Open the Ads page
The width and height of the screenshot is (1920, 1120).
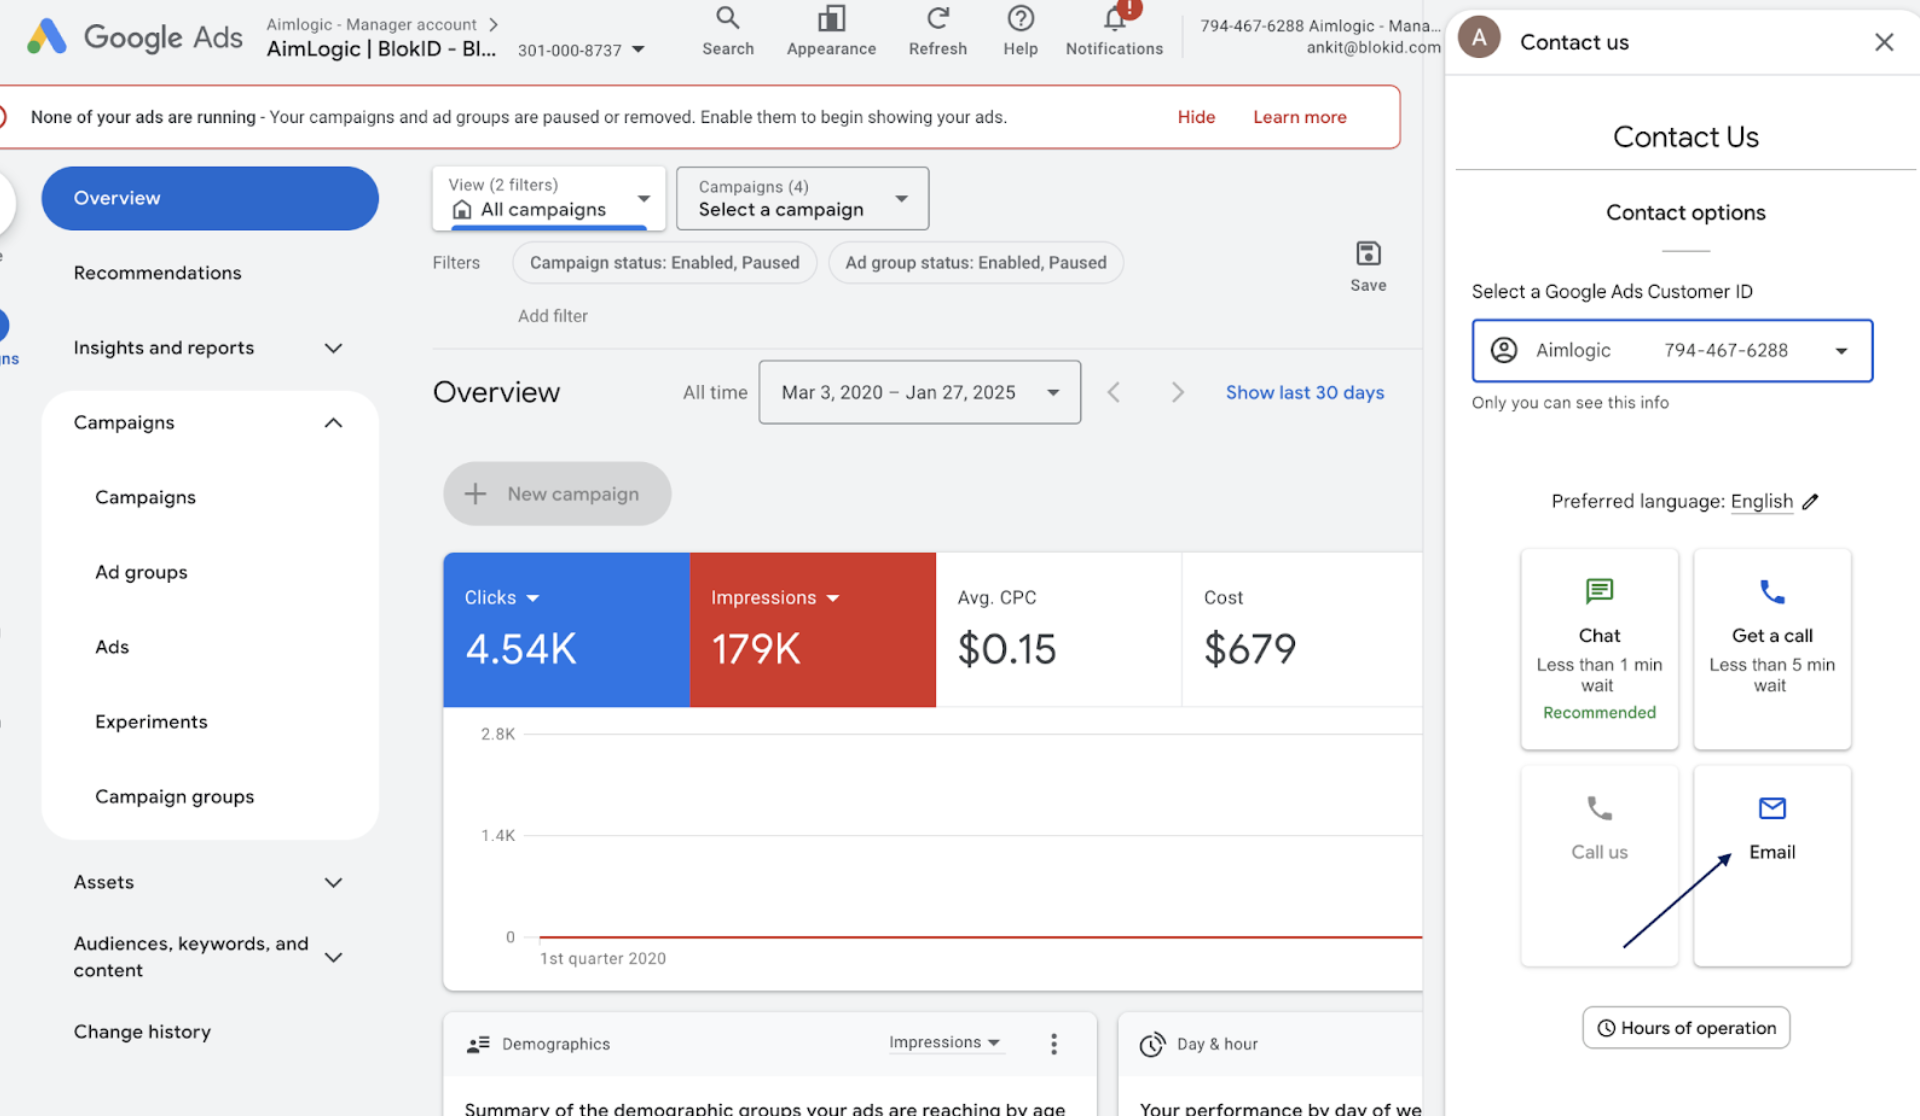[x=112, y=647]
